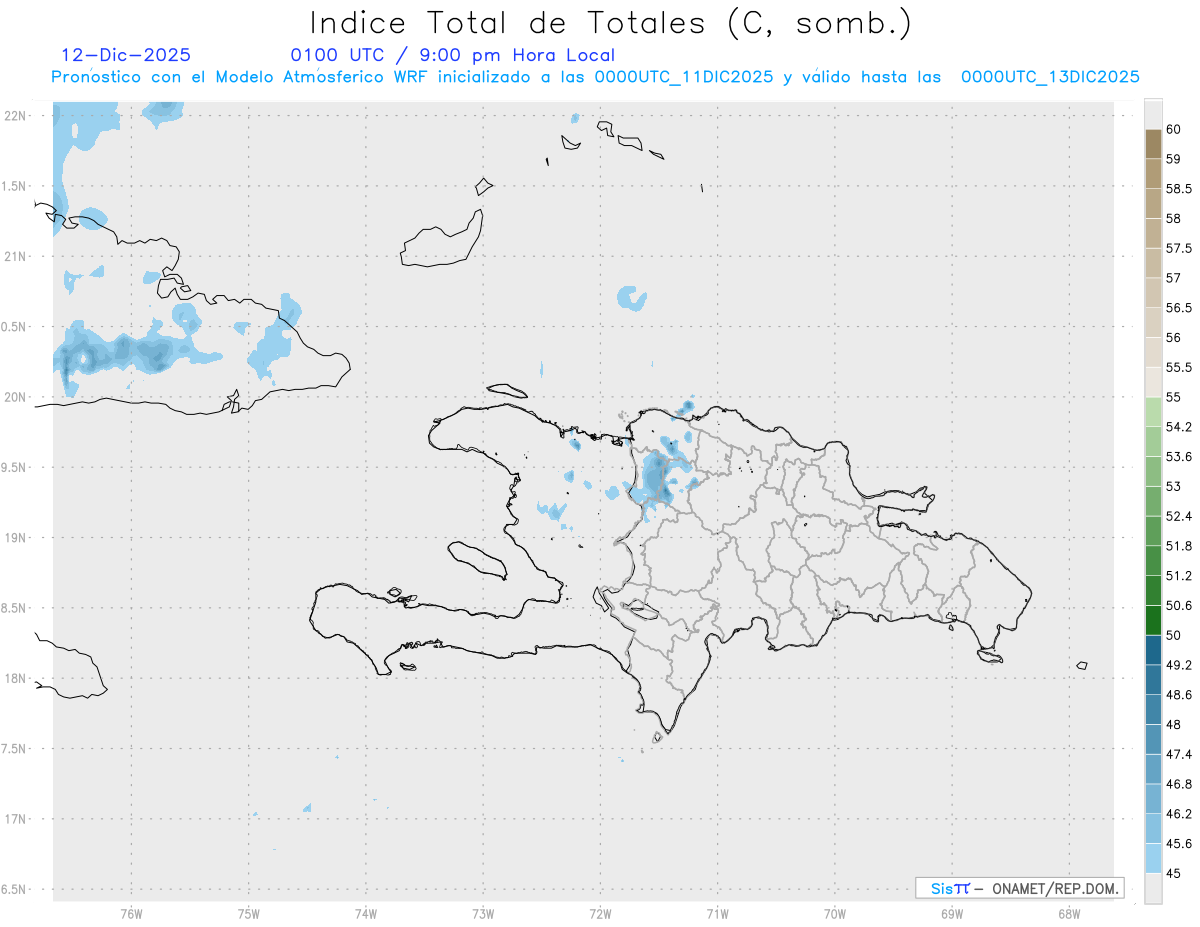Click the '73W' longitude label
The image size is (1200, 927).
(x=483, y=914)
